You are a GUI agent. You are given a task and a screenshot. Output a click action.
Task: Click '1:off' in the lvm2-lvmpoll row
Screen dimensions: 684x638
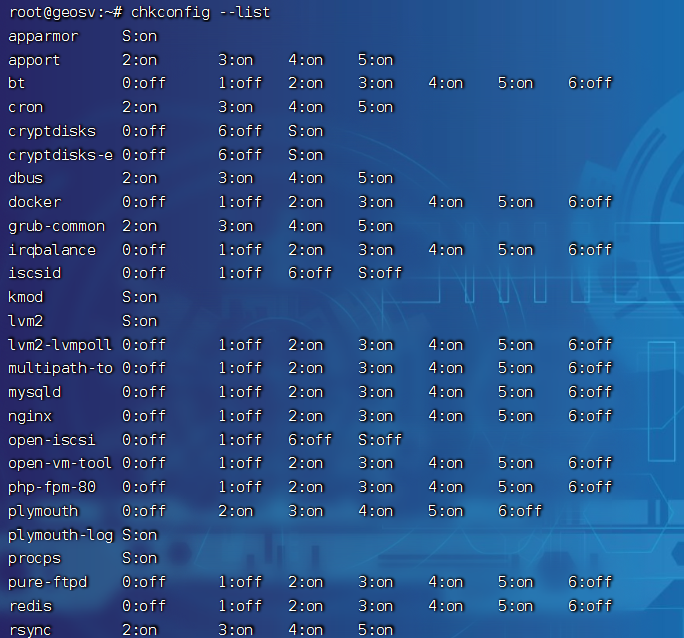pyautogui.click(x=240, y=345)
